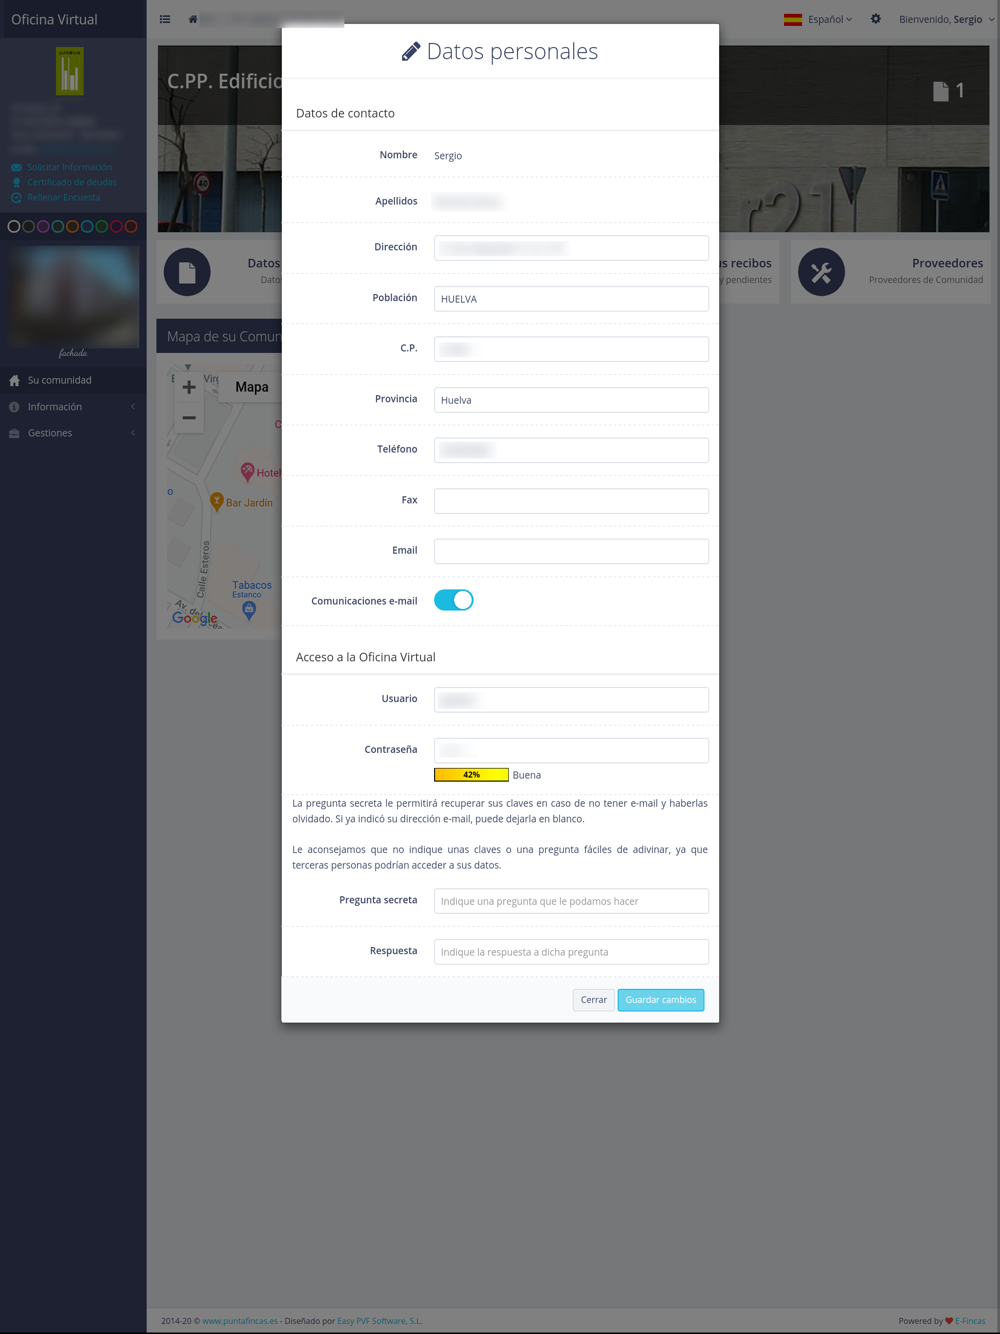Click the Guardar cambios button
The width and height of the screenshot is (1000, 1334).
661,1000
